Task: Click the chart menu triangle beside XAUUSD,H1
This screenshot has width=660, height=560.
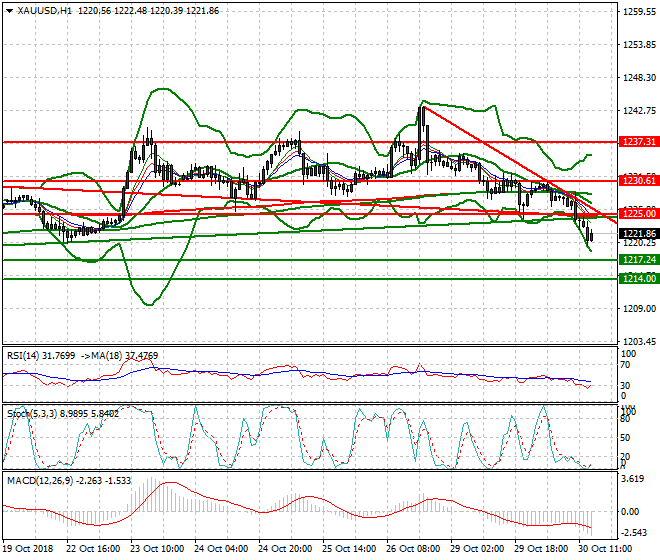Action: pos(9,11)
